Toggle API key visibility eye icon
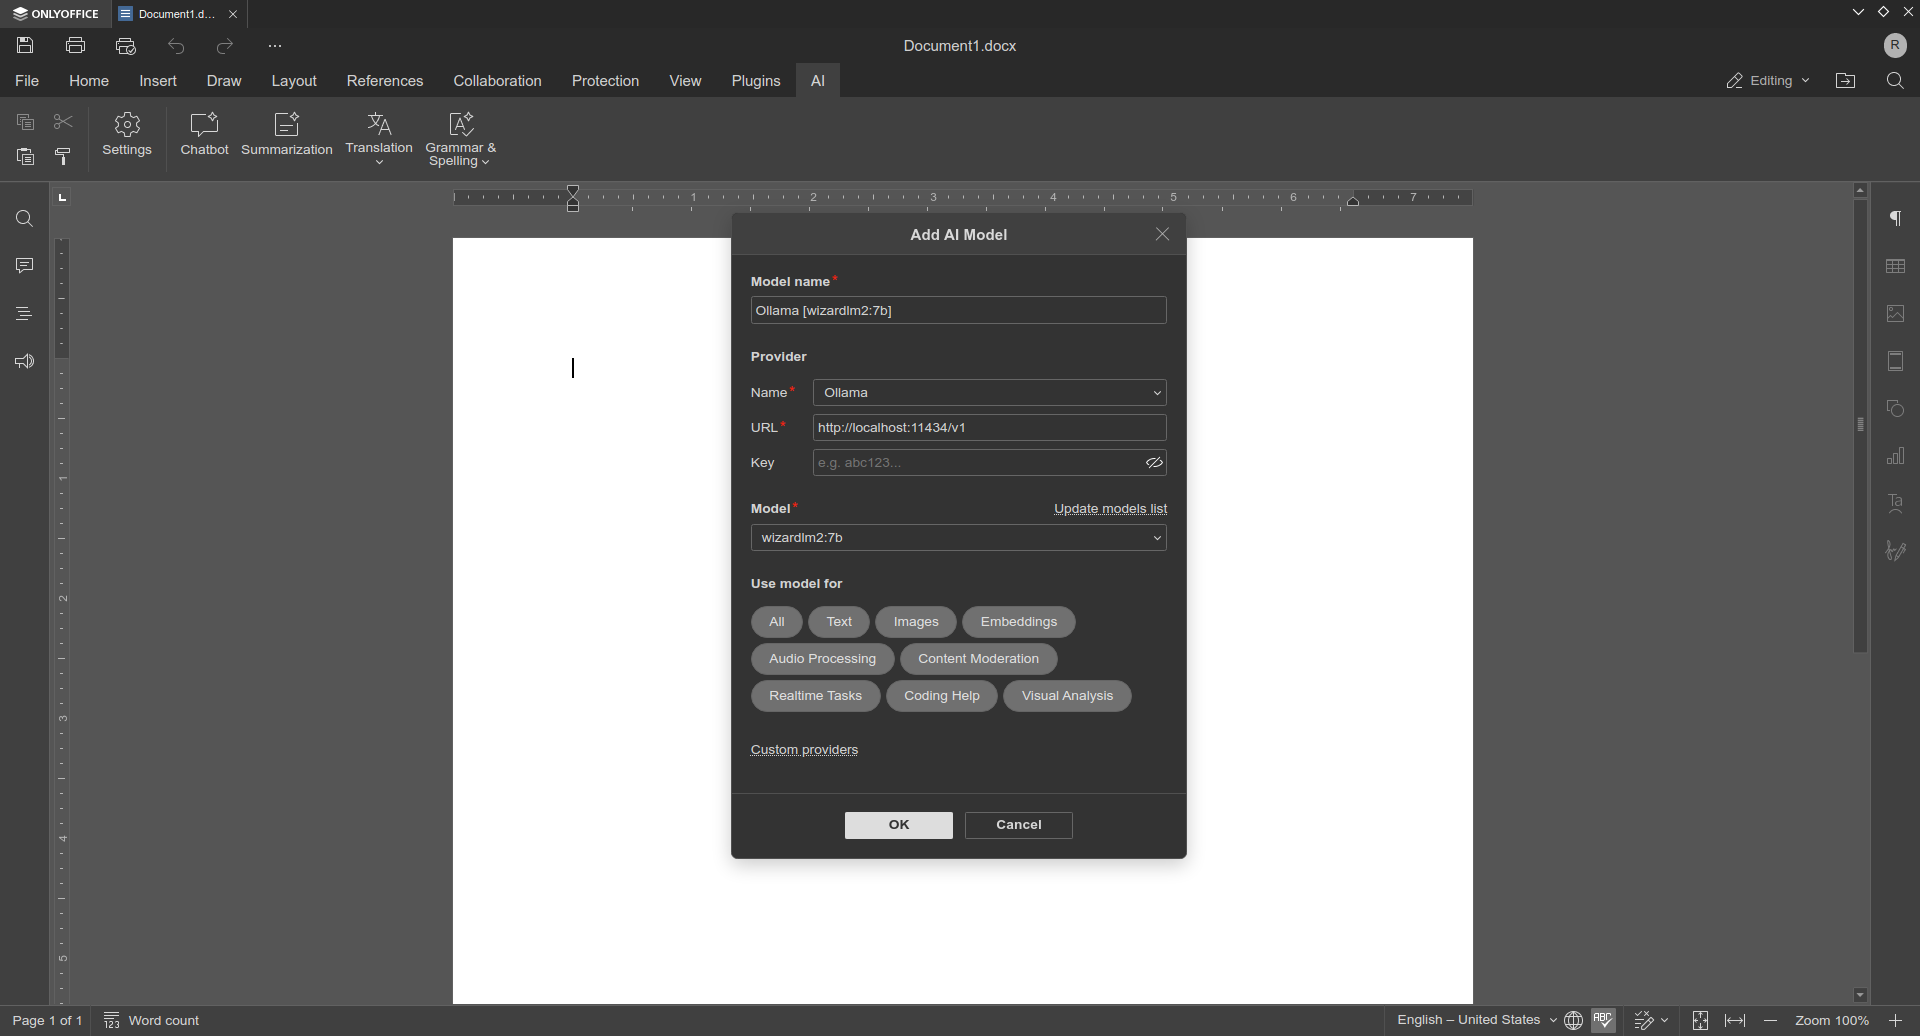Viewport: 1920px width, 1036px height. click(x=1154, y=463)
